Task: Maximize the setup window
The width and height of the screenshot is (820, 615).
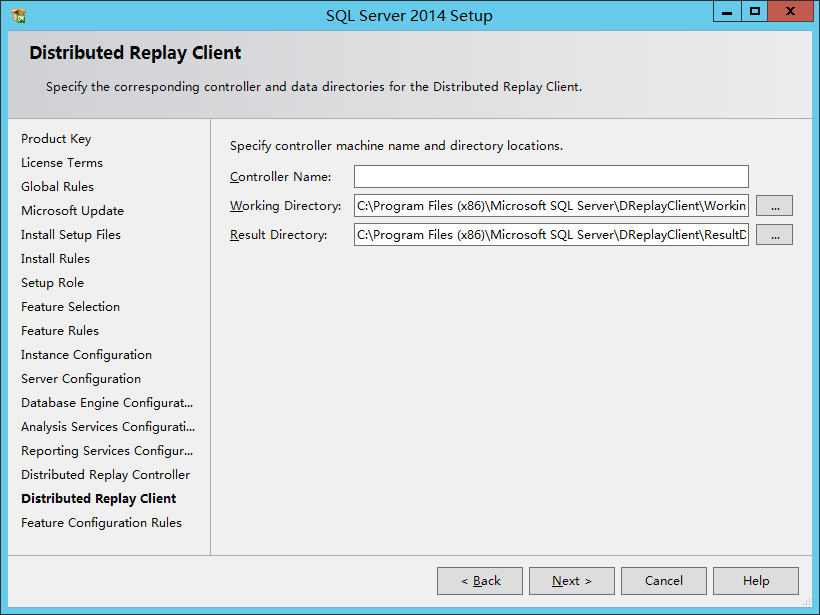Action: (755, 12)
